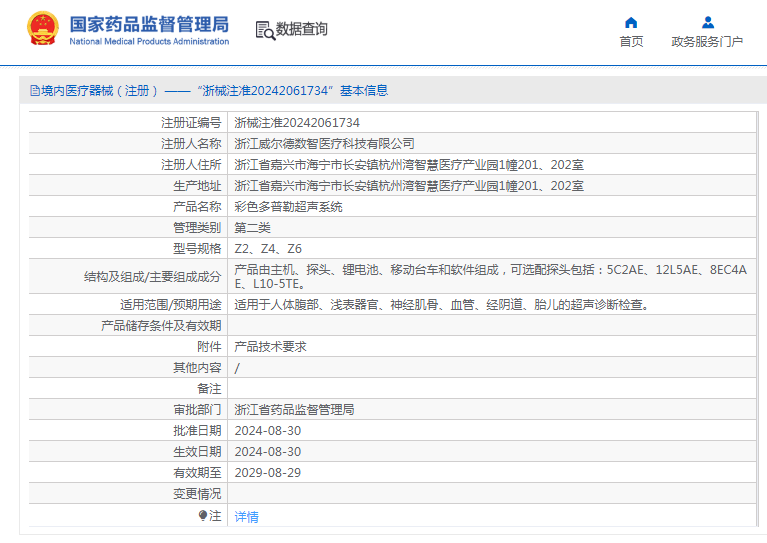Click registrant name 浙江威尔德数智医疗科技有限公司
This screenshot has height=543, width=767.
coord(324,144)
